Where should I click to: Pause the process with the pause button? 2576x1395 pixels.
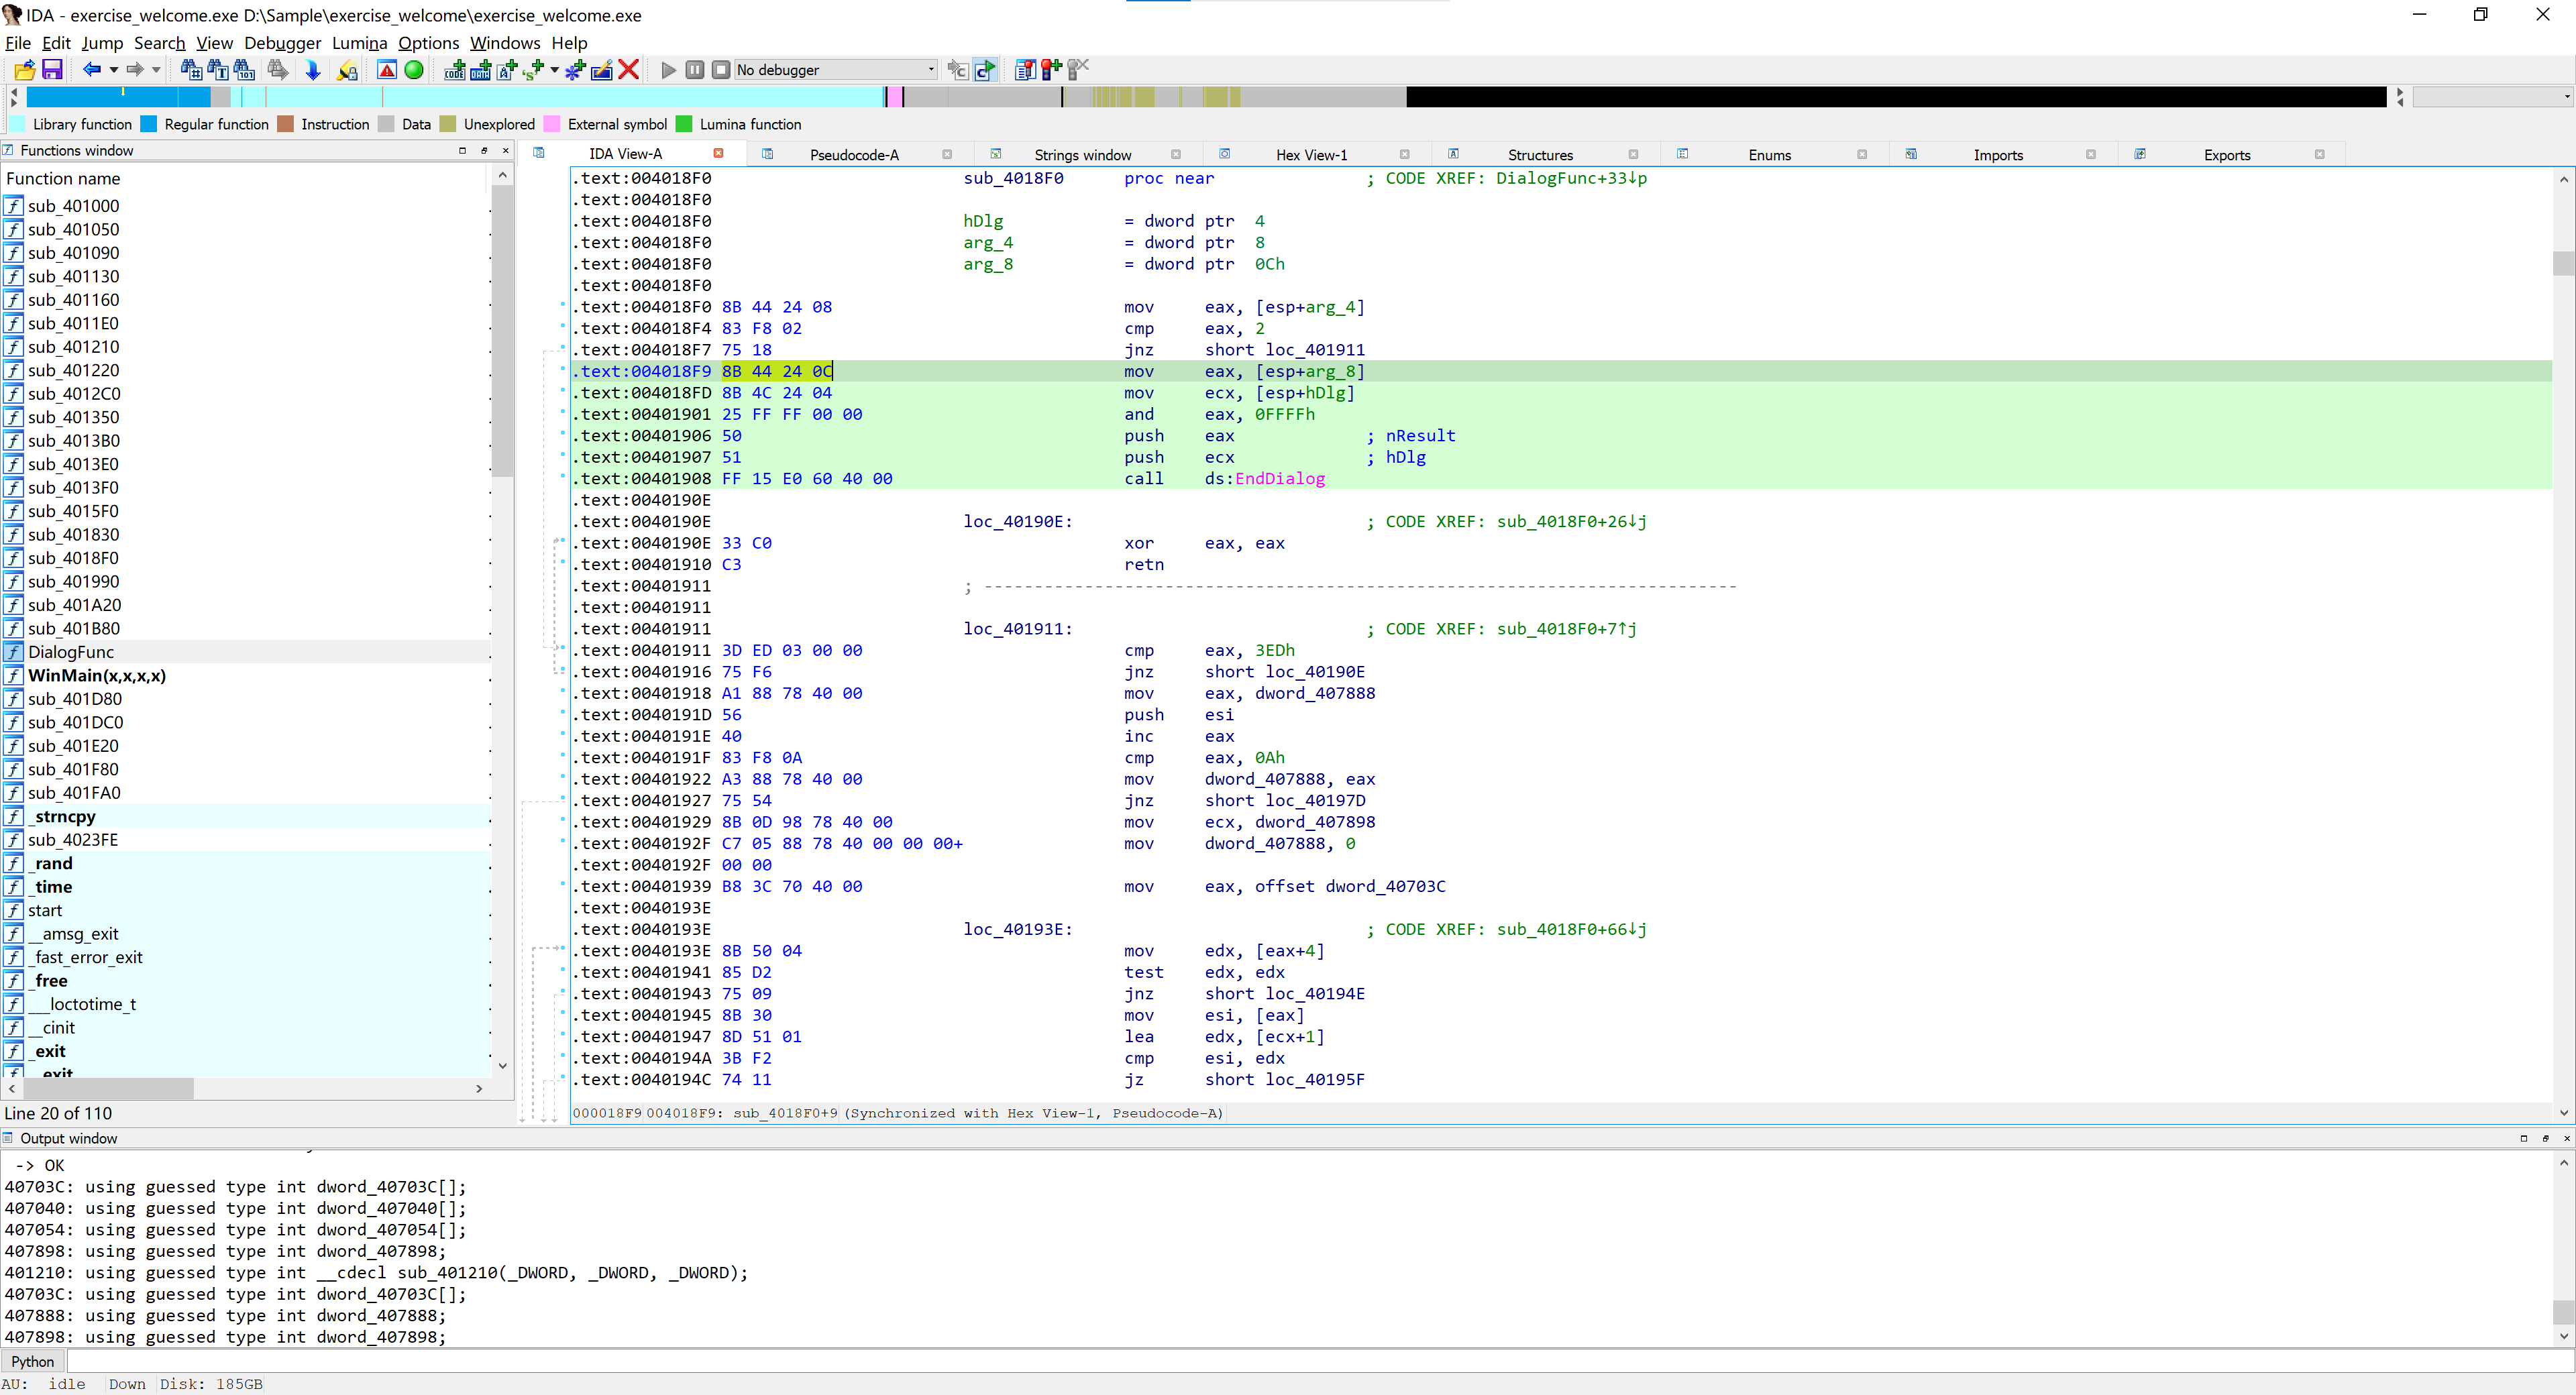coord(695,70)
